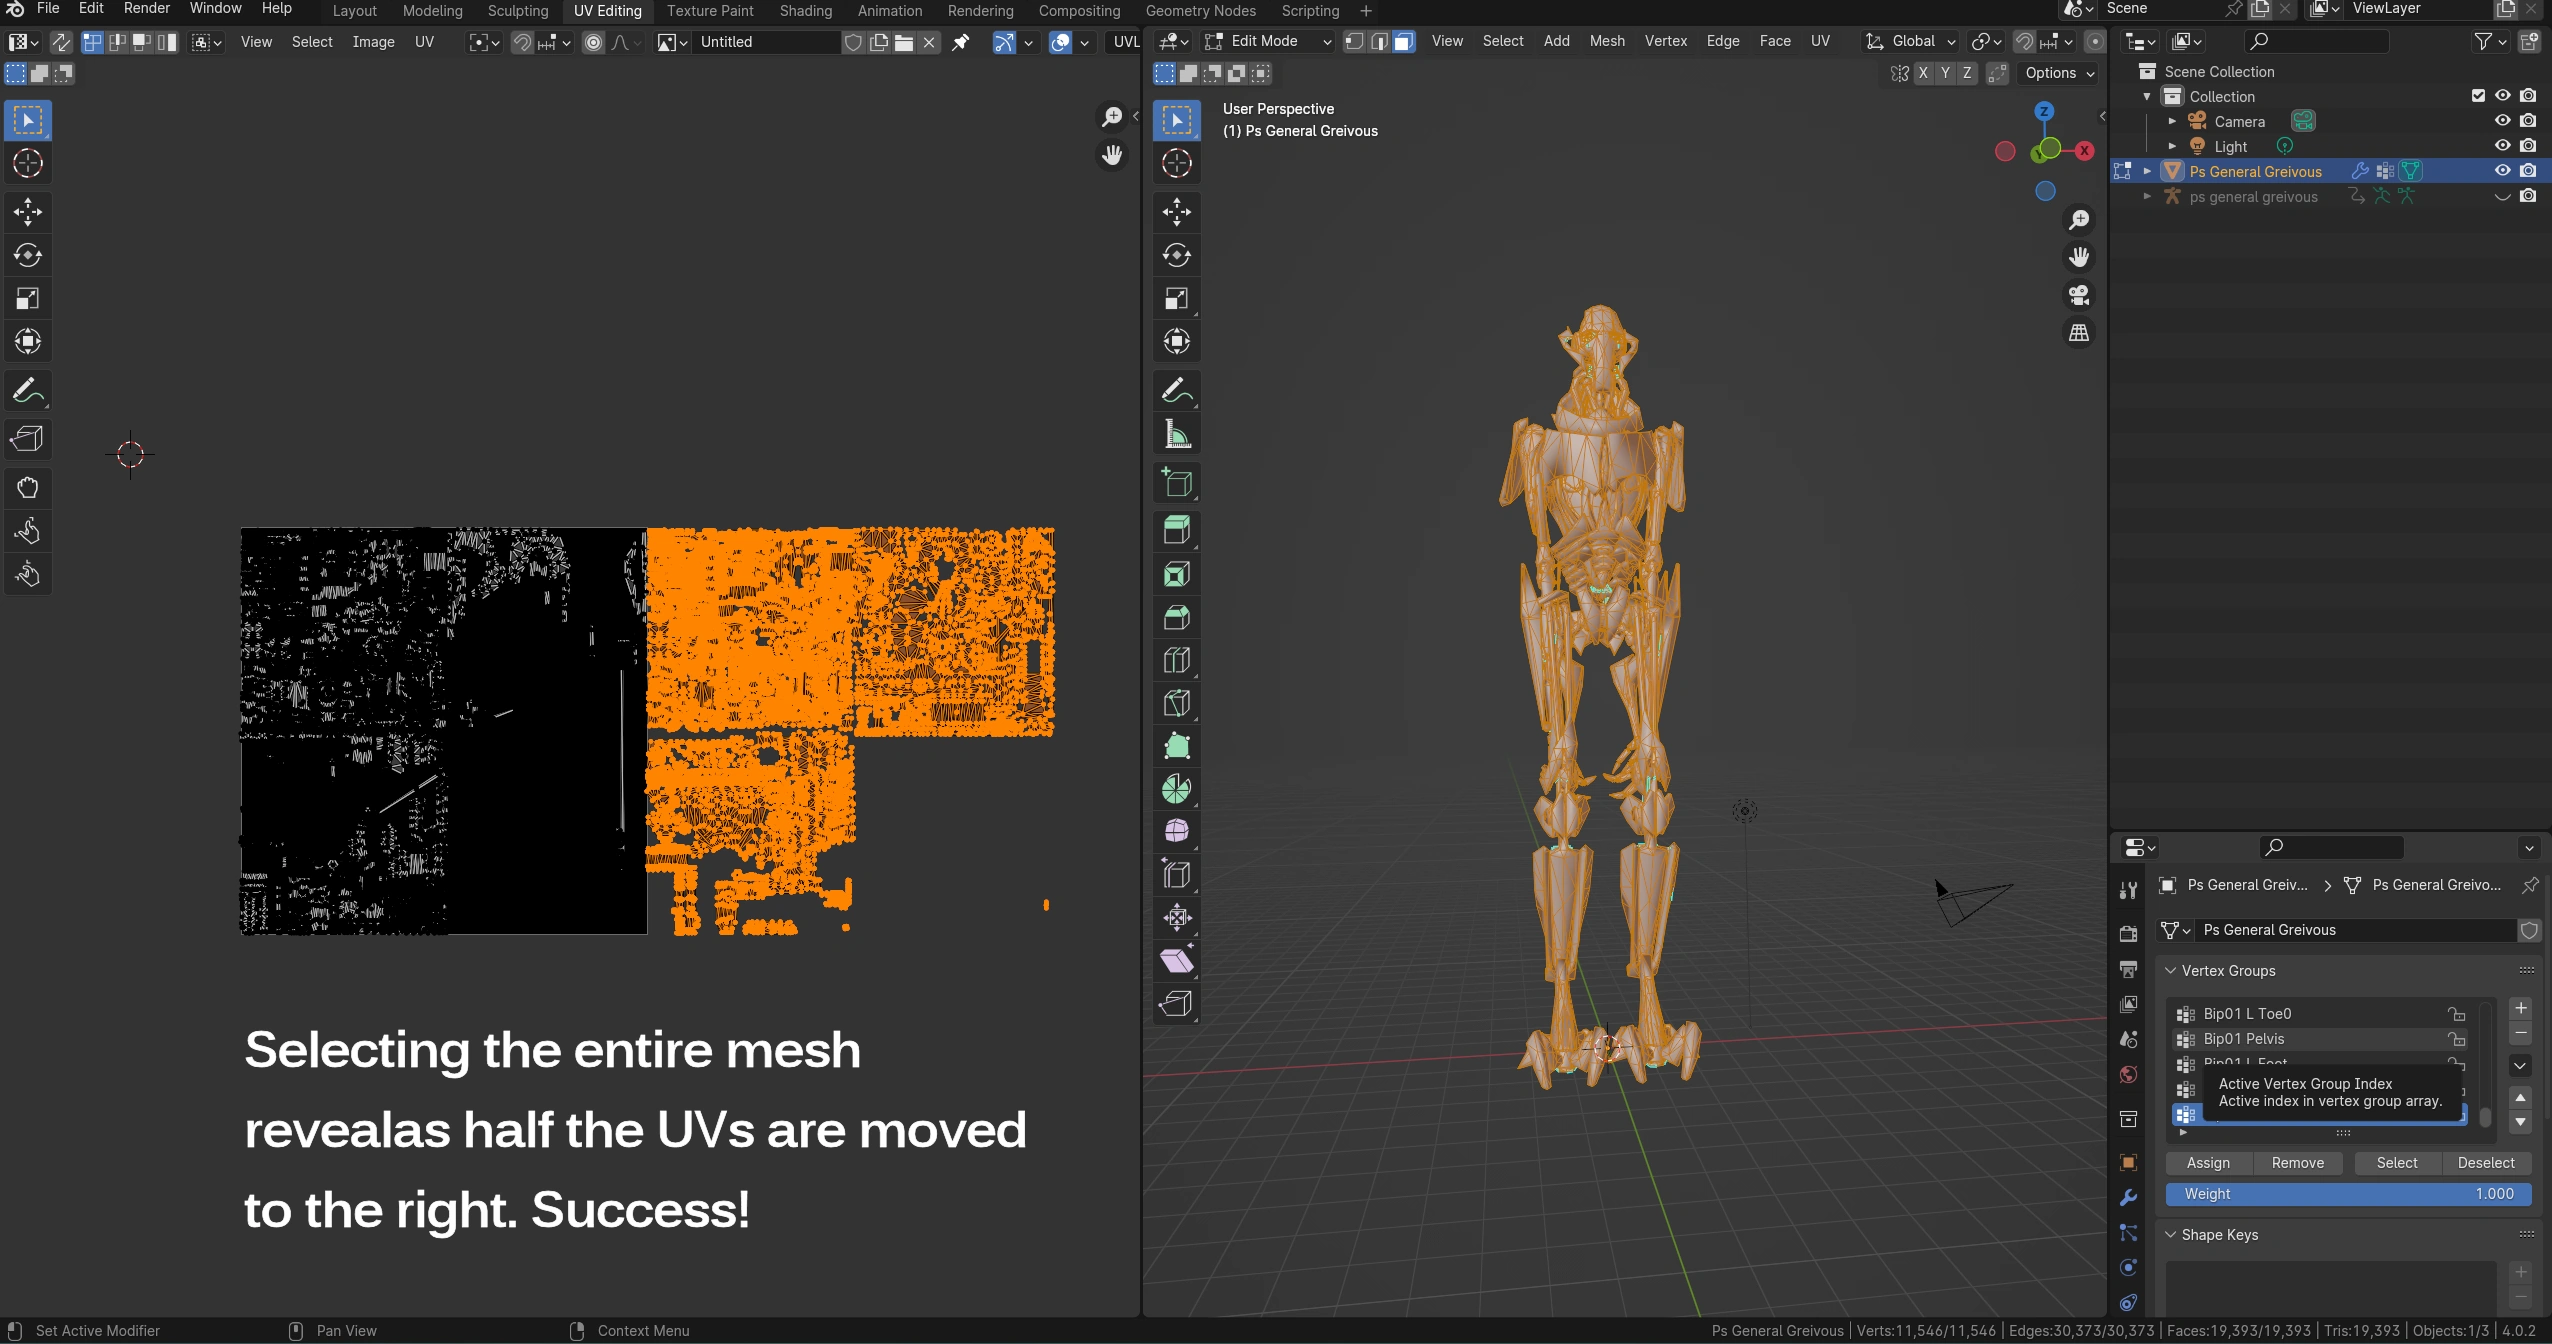Screen dimensions: 2552x1344
Task: Open the Texture Paint workspace tab
Action: pyautogui.click(x=710, y=11)
